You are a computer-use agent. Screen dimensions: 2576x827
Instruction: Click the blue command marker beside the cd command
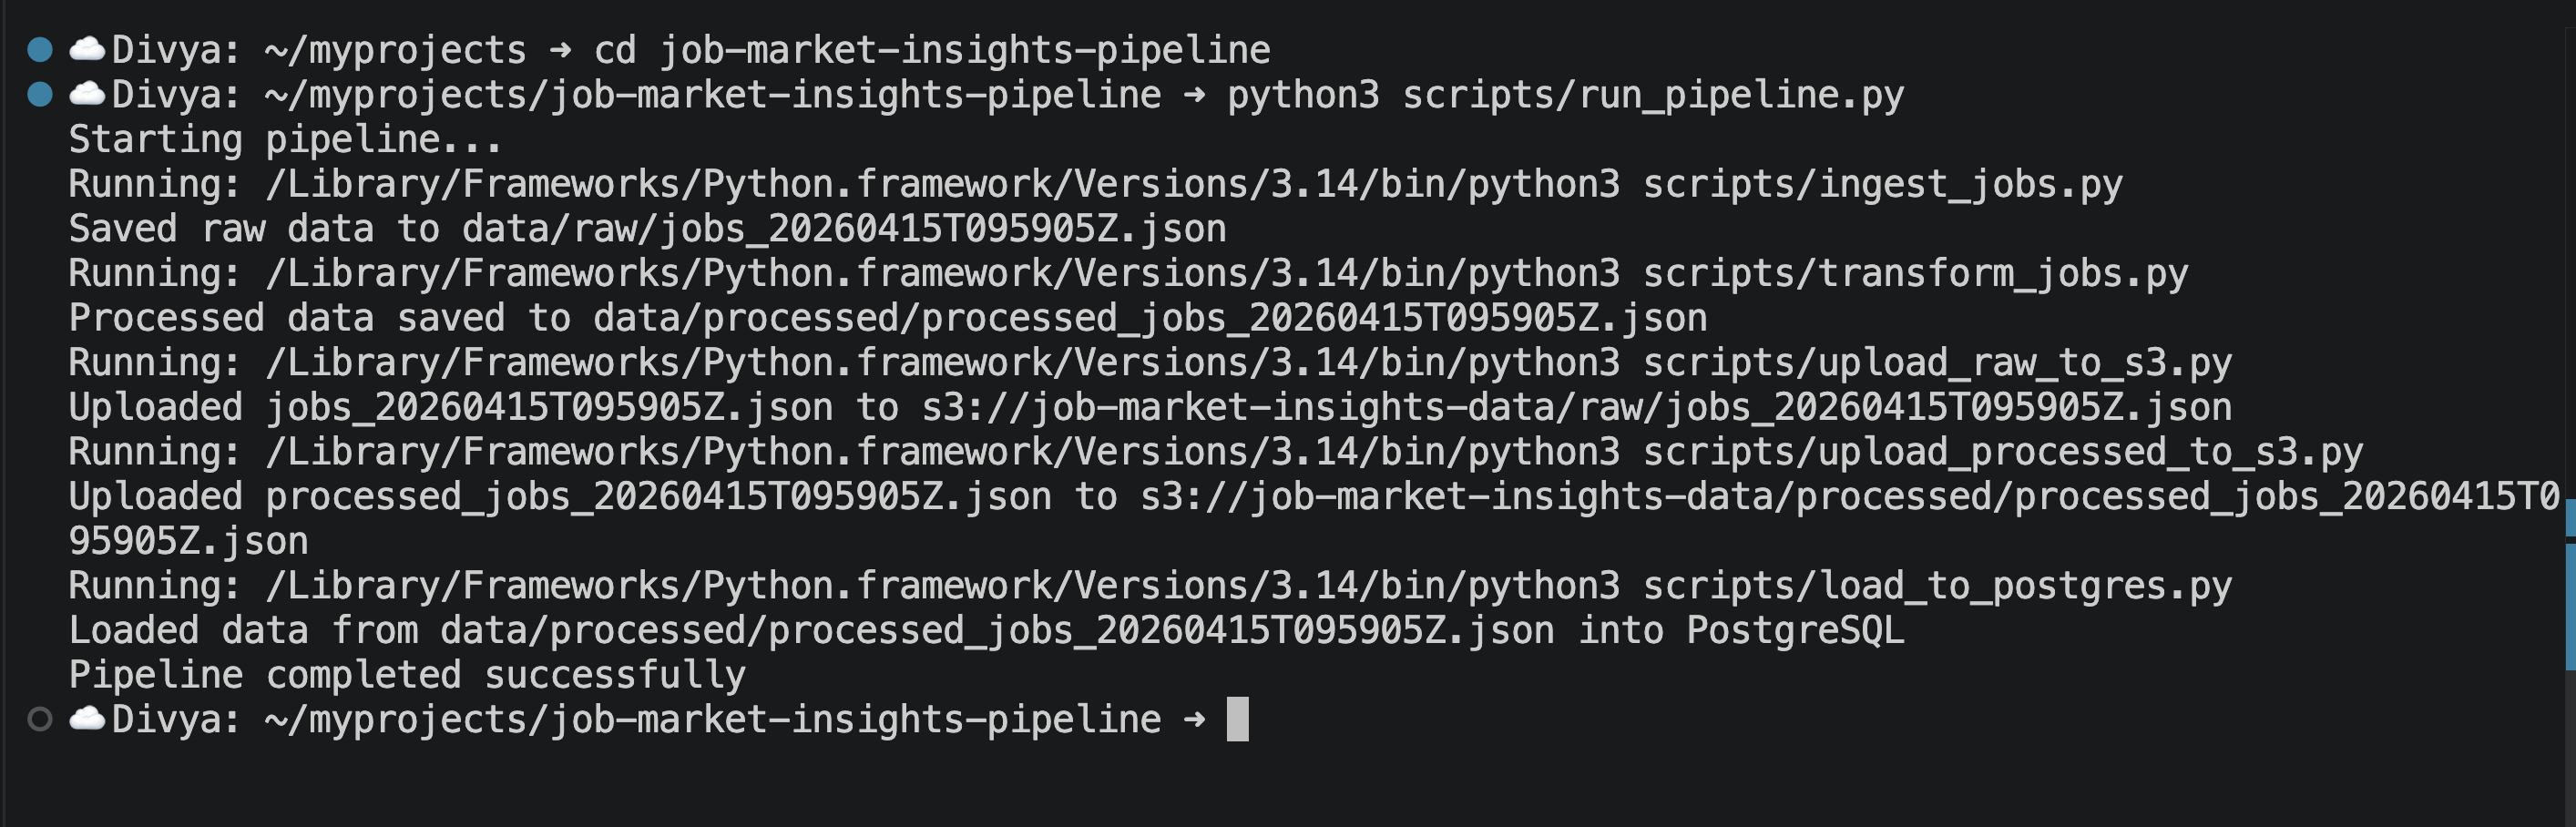(x=40, y=49)
